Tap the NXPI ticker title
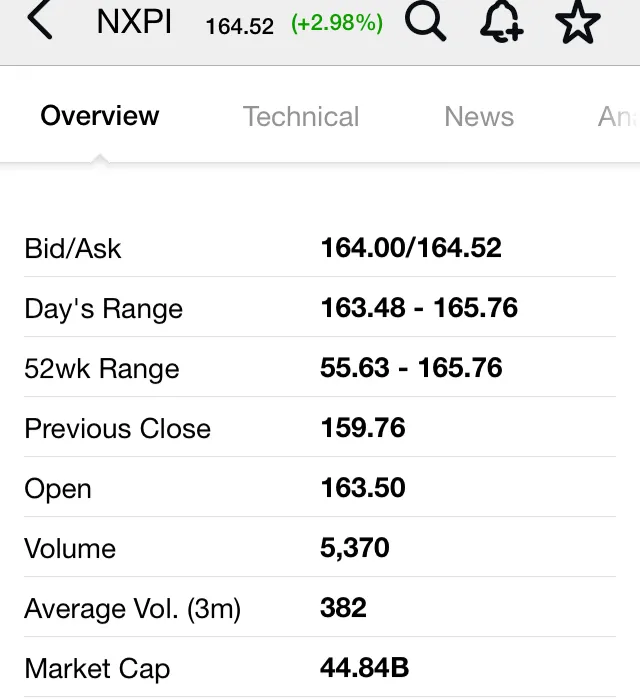Screen dimensions: 640x699 [x=134, y=22]
